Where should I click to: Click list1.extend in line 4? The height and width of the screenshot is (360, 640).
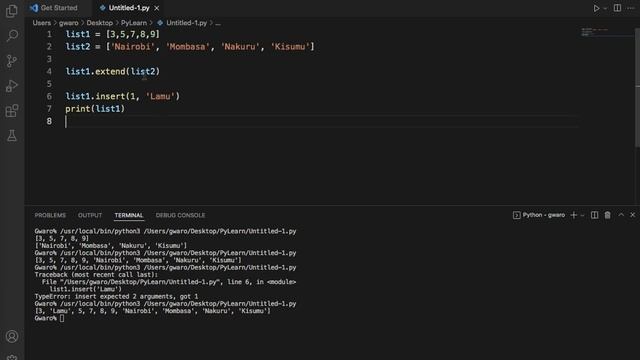(96, 71)
